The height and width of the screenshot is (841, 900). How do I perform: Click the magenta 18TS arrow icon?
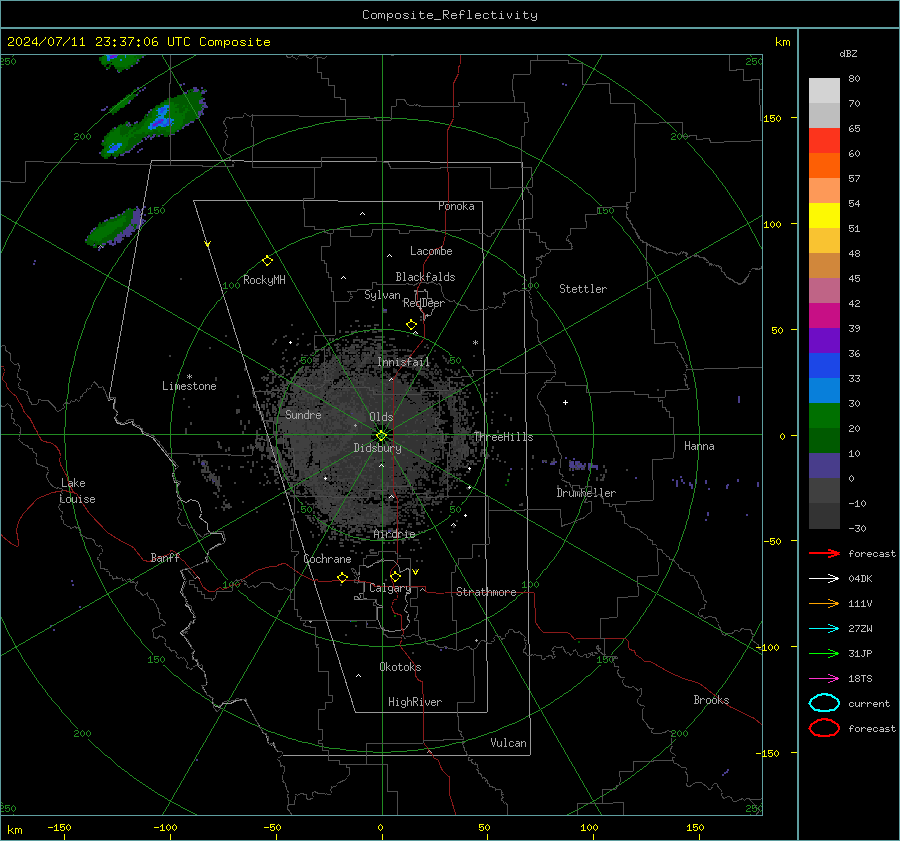tap(824, 679)
